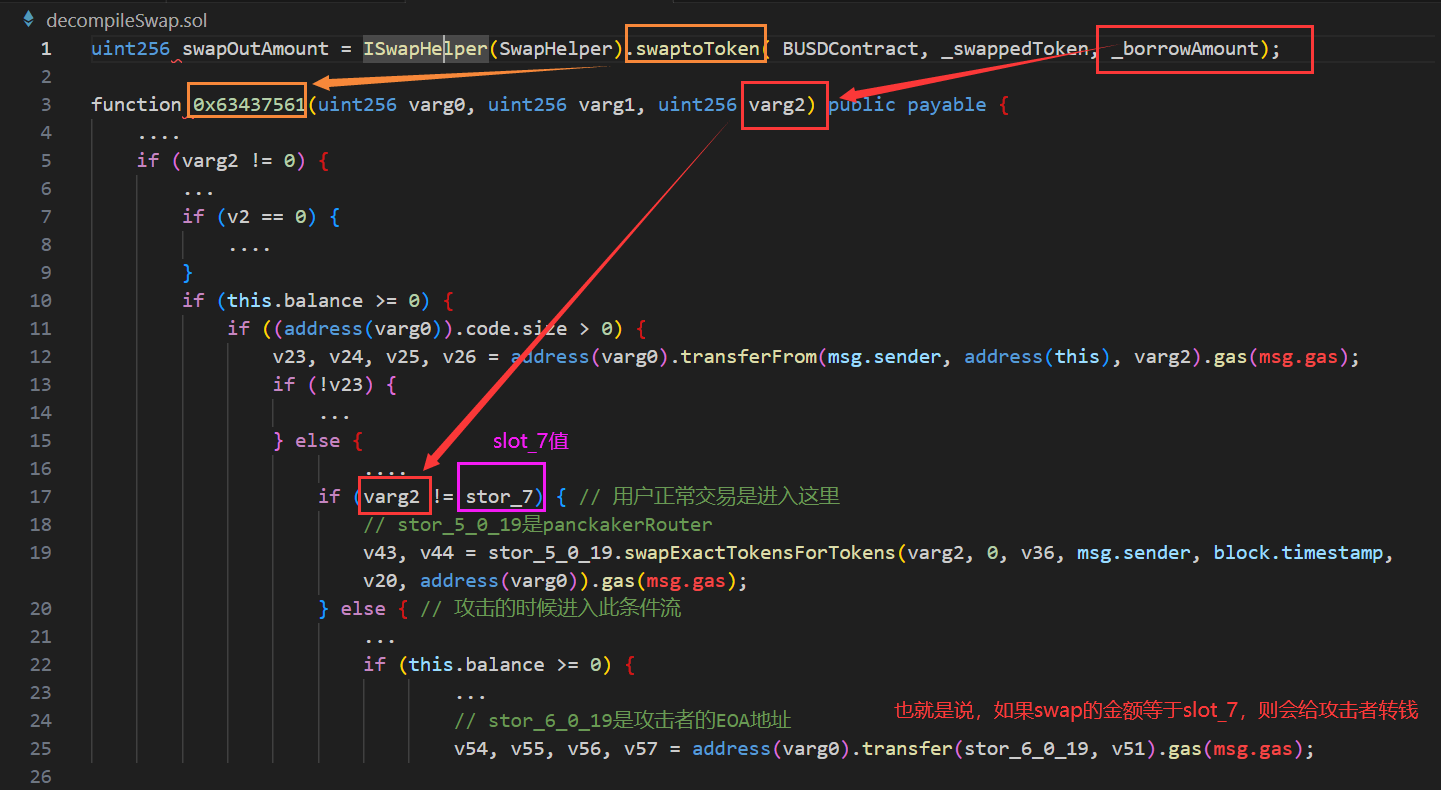The width and height of the screenshot is (1441, 790).
Task: Click SwapHelper argument inside parentheses on line 1
Action: (x=556, y=49)
